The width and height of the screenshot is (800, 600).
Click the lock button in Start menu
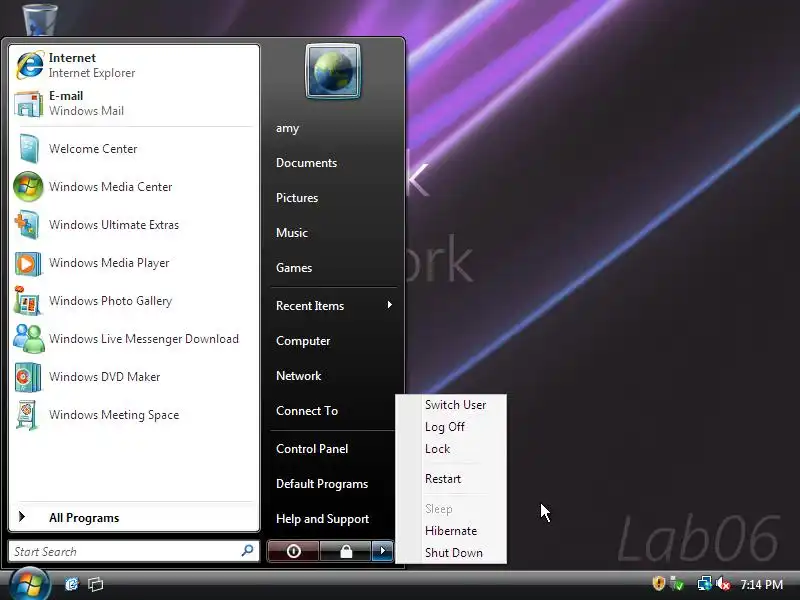(346, 551)
